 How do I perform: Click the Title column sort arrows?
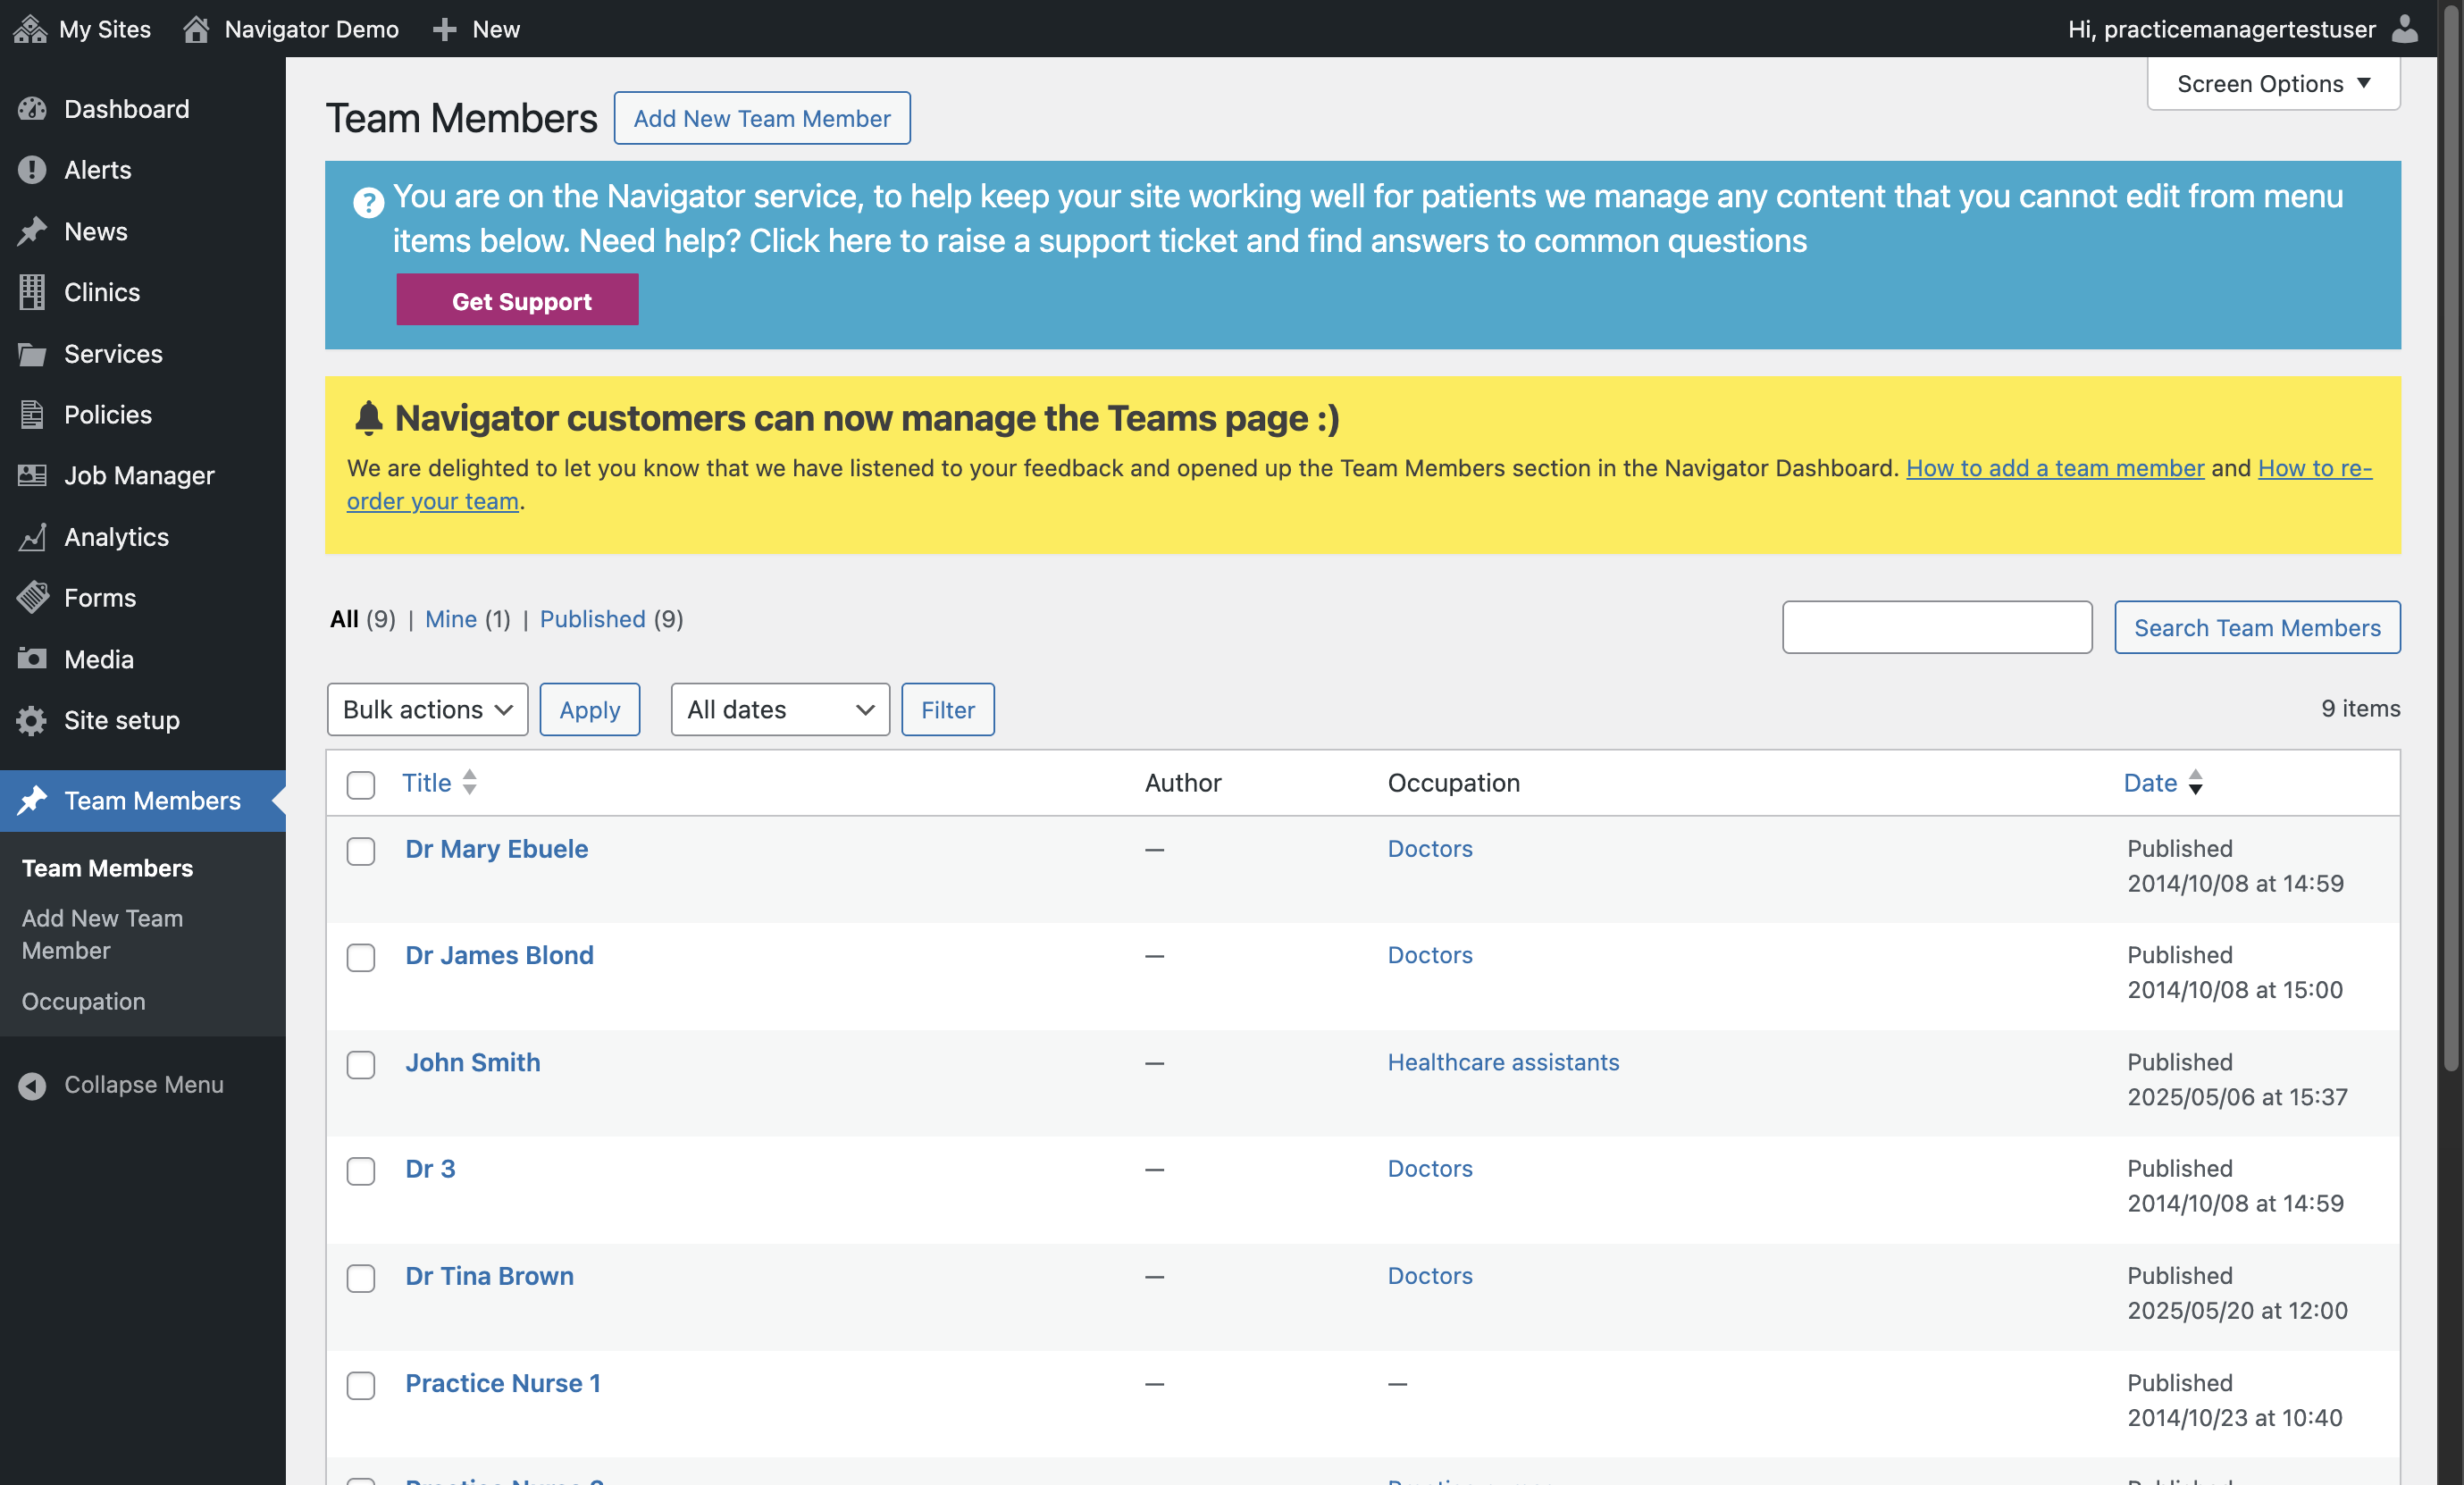coord(469,783)
